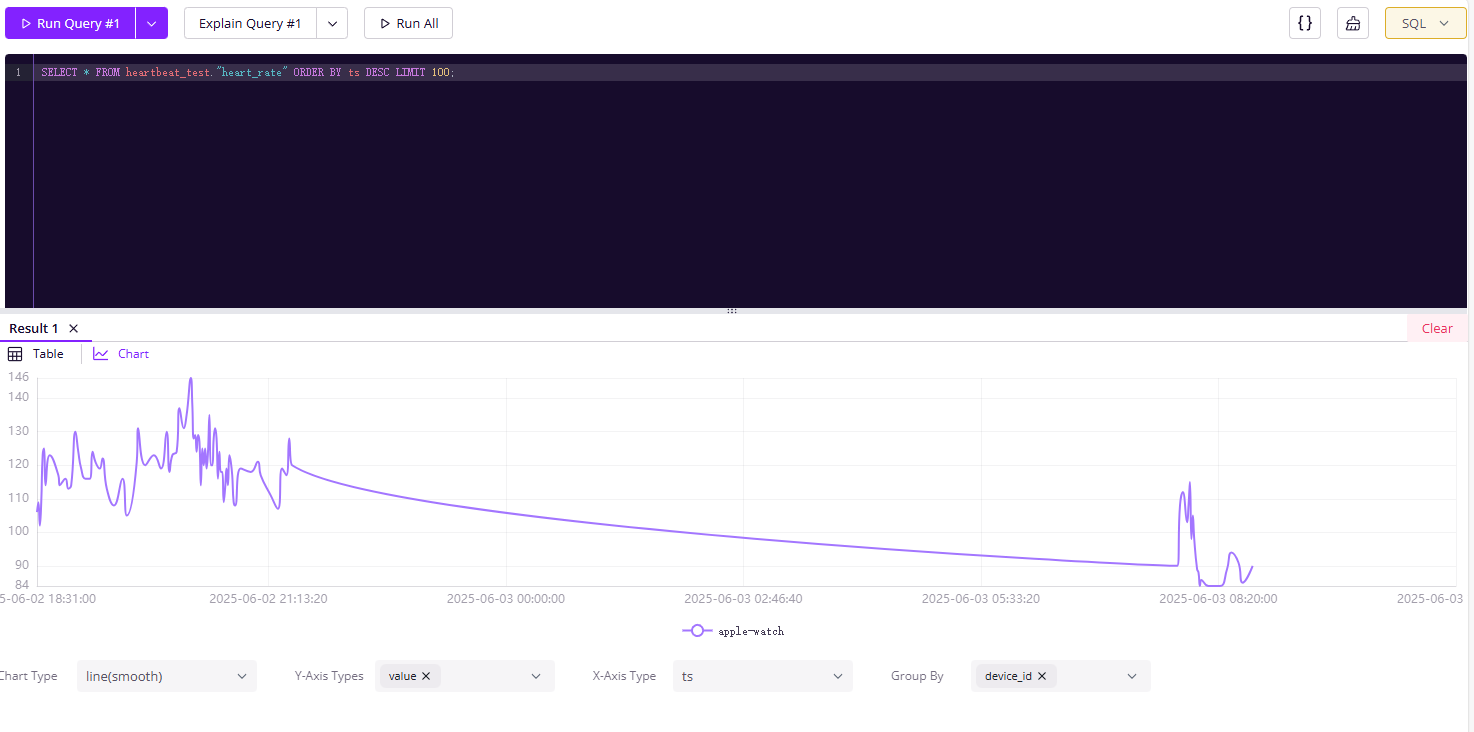Clear the results with Clear button
The width and height of the screenshot is (1474, 732).
click(x=1437, y=328)
